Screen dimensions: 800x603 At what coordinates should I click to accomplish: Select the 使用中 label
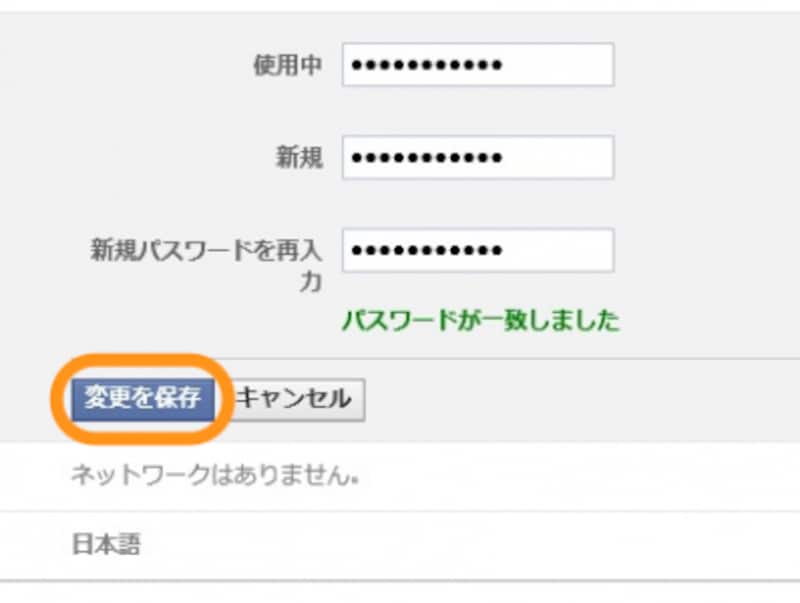click(285, 64)
